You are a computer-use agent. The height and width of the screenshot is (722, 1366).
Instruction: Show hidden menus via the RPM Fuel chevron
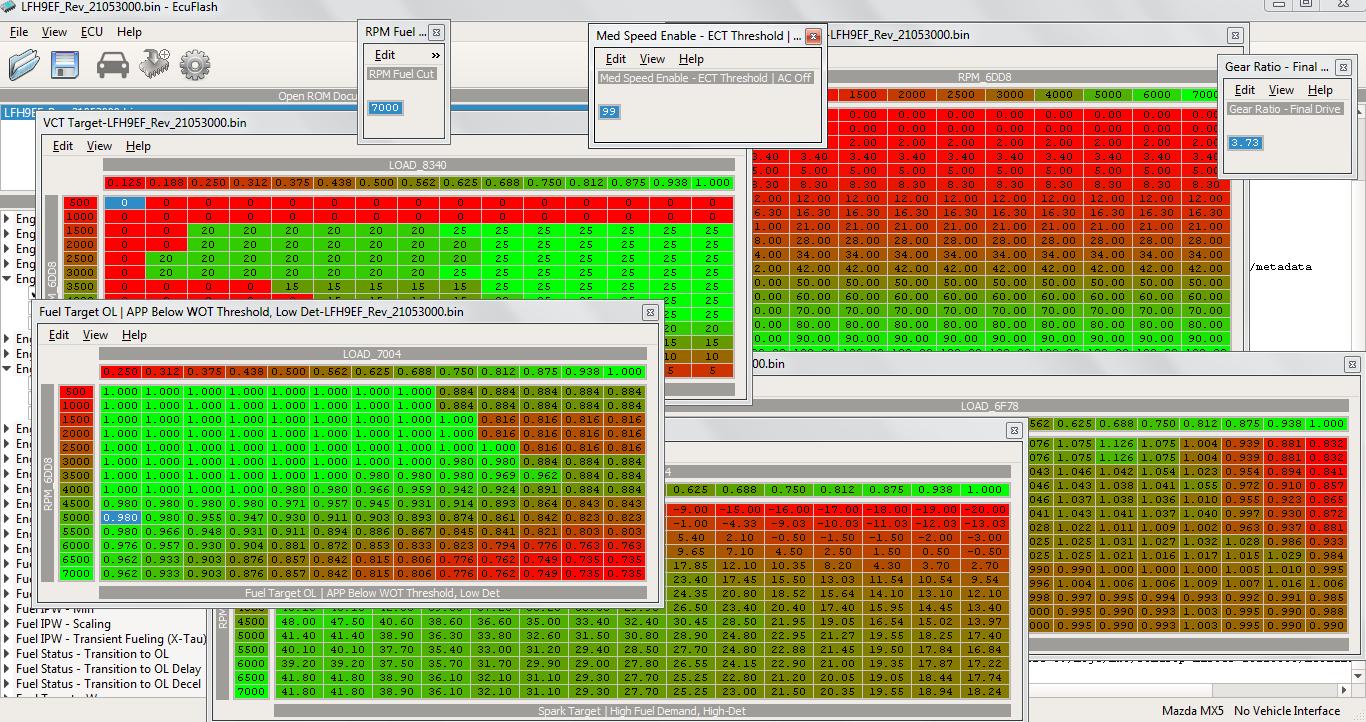pyautogui.click(x=435, y=55)
